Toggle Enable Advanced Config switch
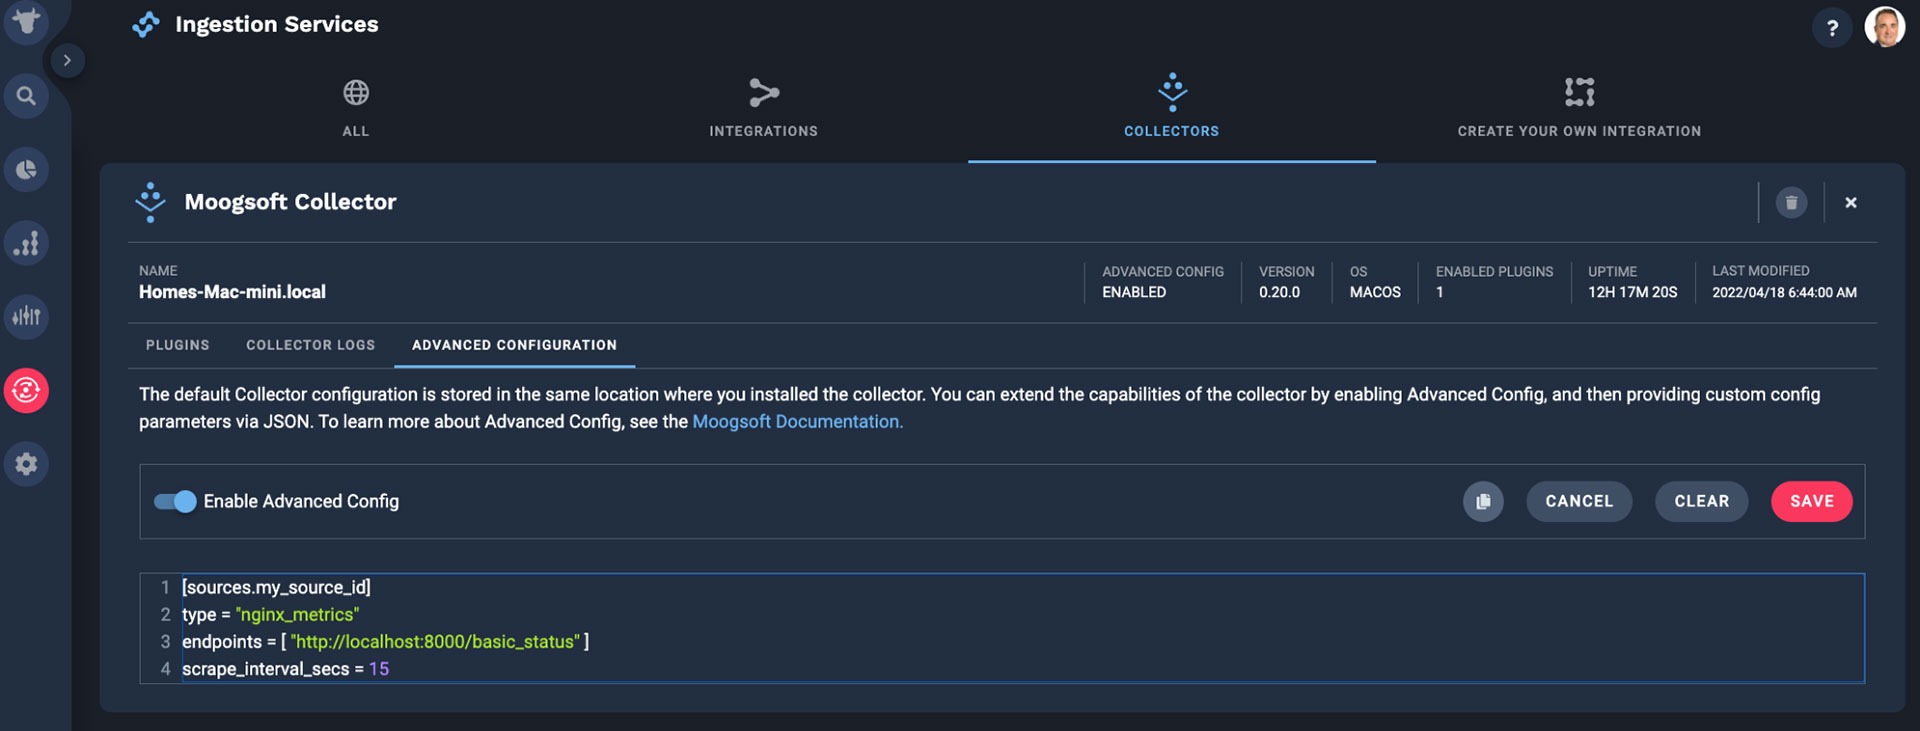The height and width of the screenshot is (731, 1920). (x=175, y=501)
